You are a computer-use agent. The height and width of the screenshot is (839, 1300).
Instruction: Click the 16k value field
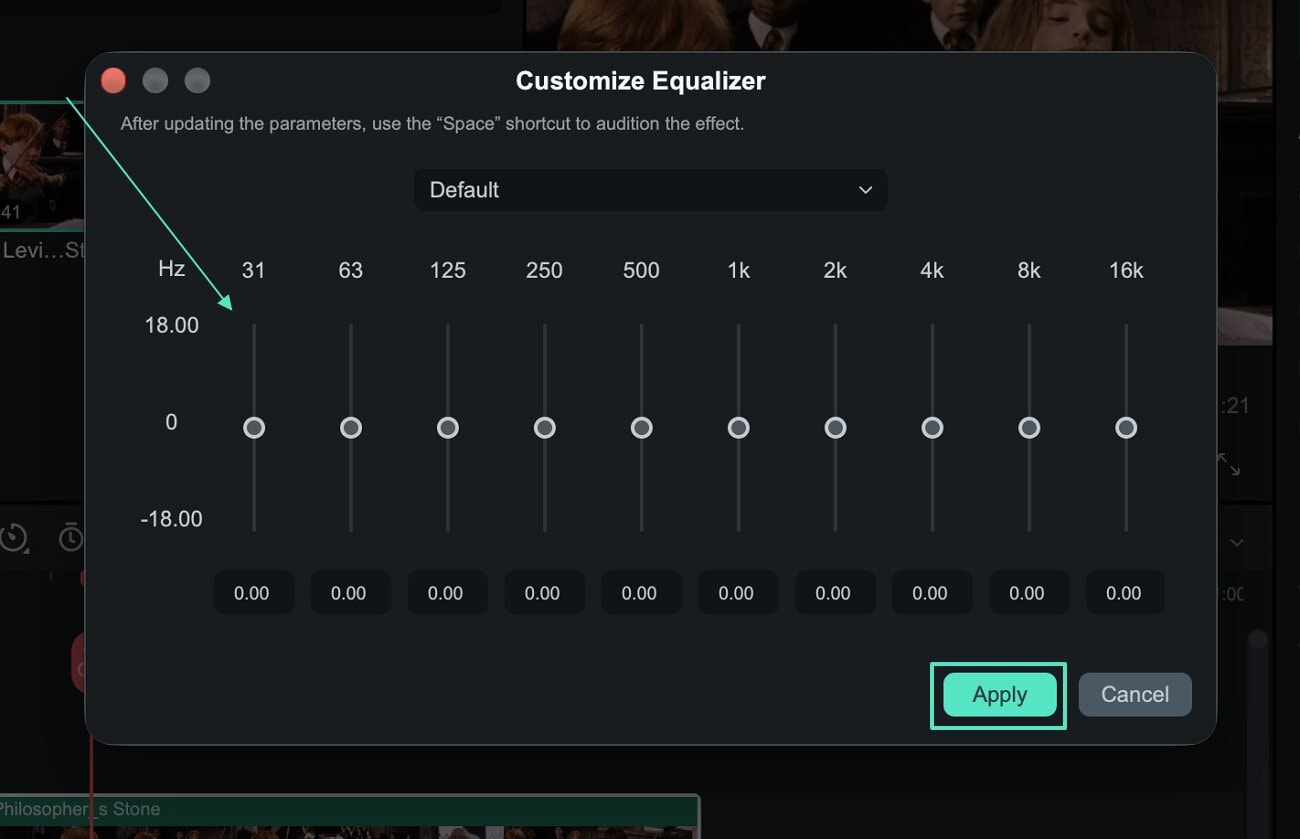tap(1125, 593)
